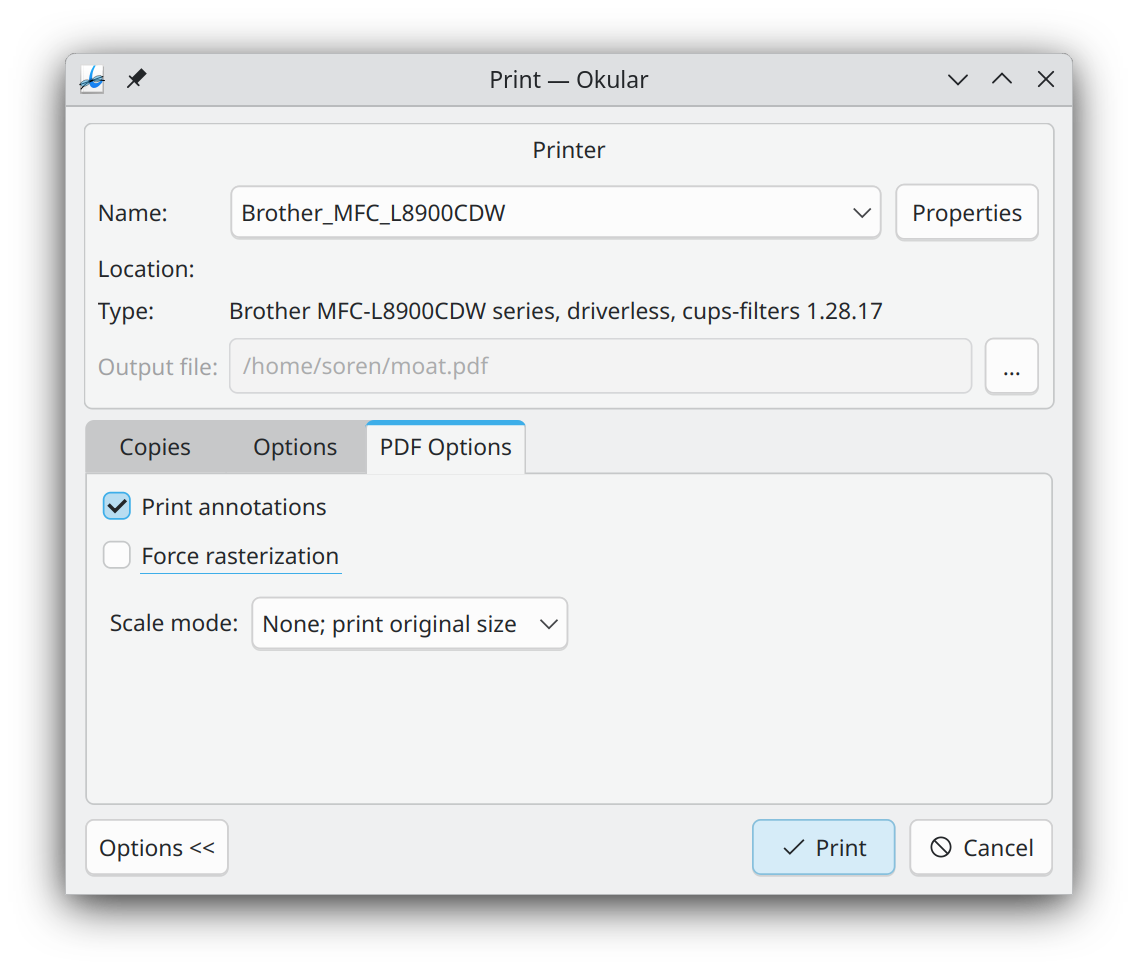Collapse settings with Options << button
The image size is (1138, 972).
tap(157, 848)
